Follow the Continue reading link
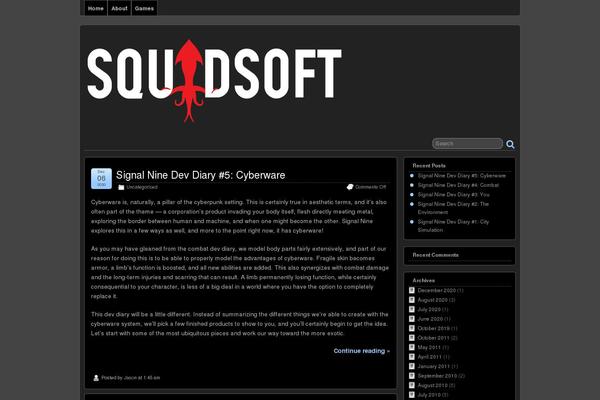Viewport: 600px width, 400px height. click(x=362, y=351)
